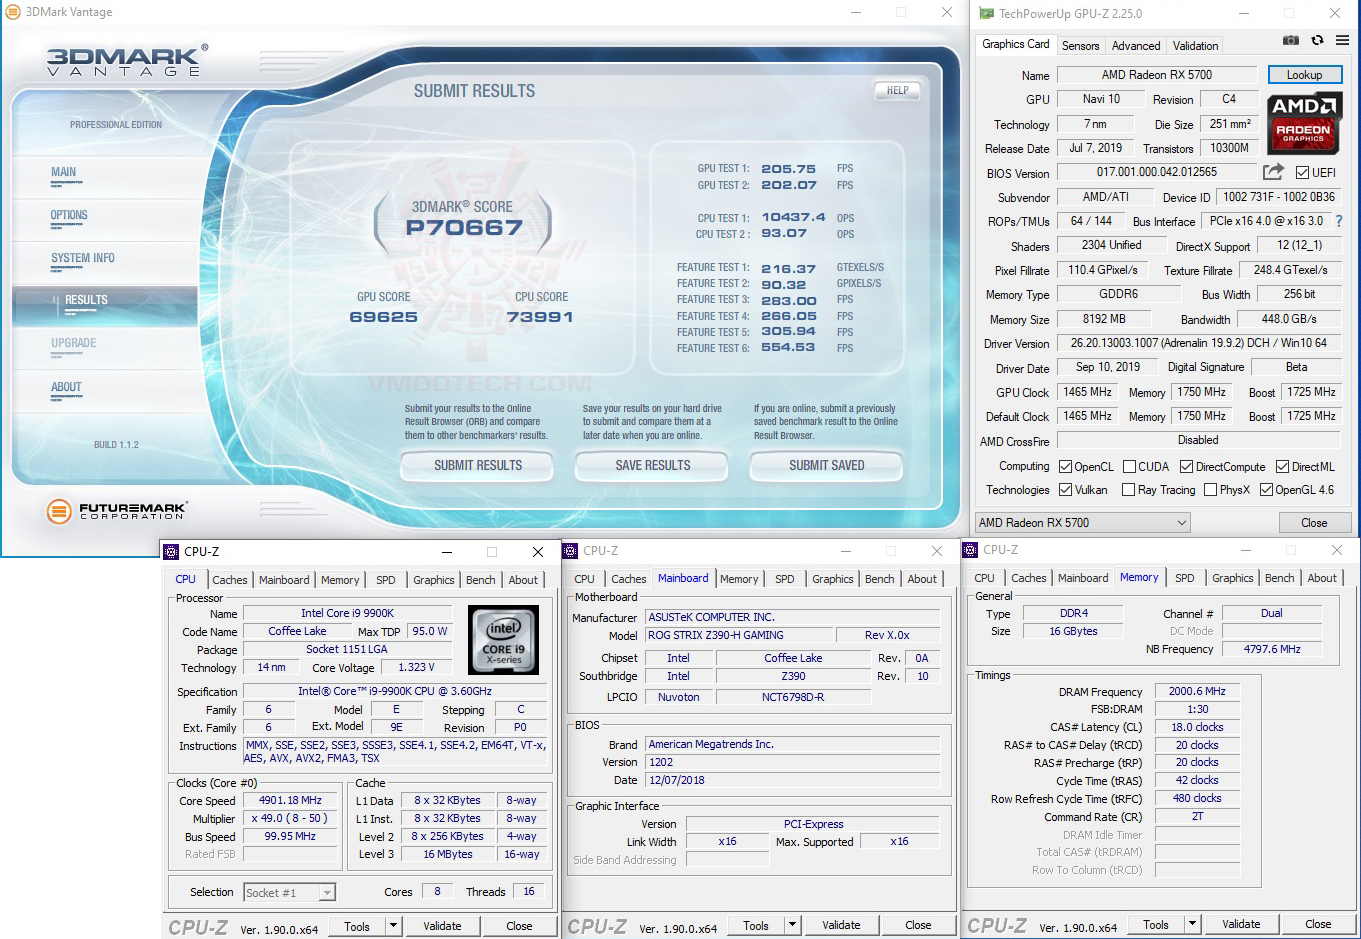This screenshot has height=939, width=1361.
Task: Click the Lookup button in GPU-Z
Action: [1304, 75]
